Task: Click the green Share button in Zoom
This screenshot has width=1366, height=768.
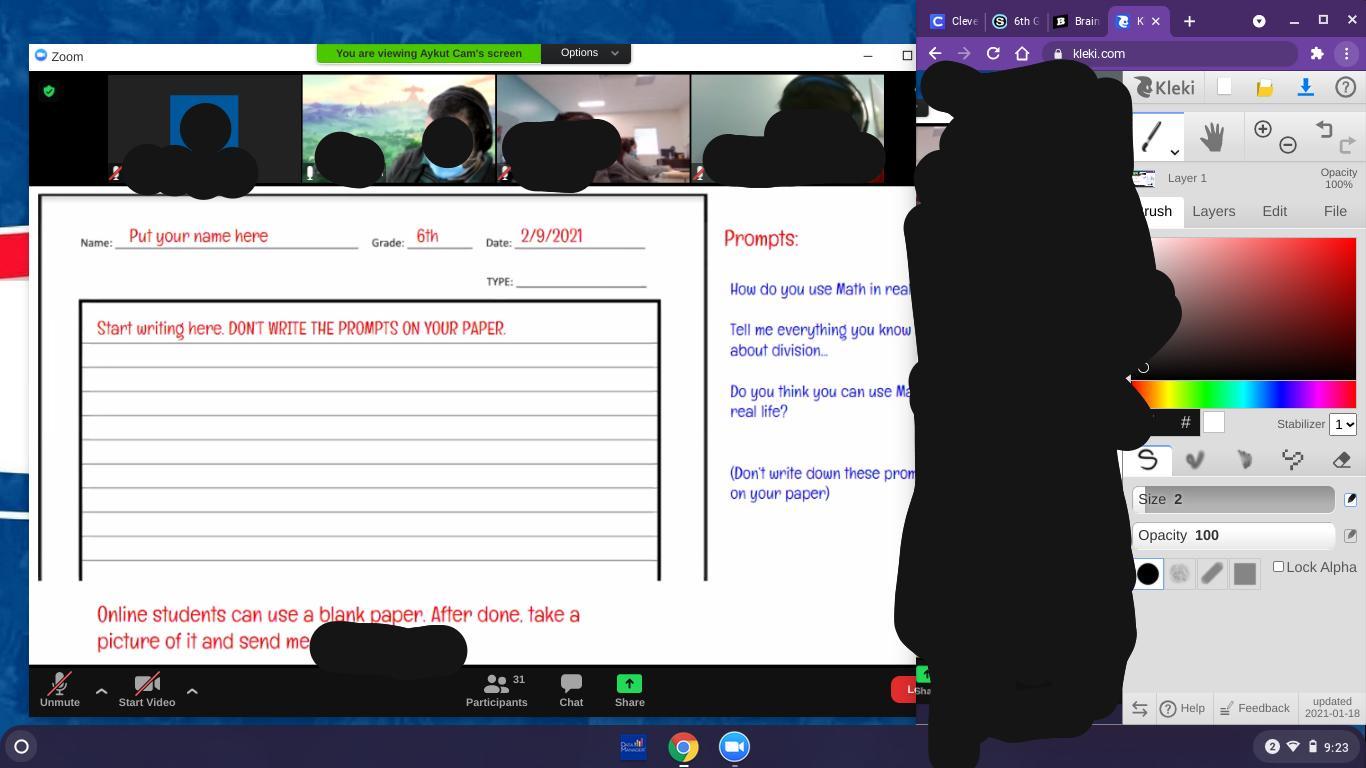Action: point(629,690)
